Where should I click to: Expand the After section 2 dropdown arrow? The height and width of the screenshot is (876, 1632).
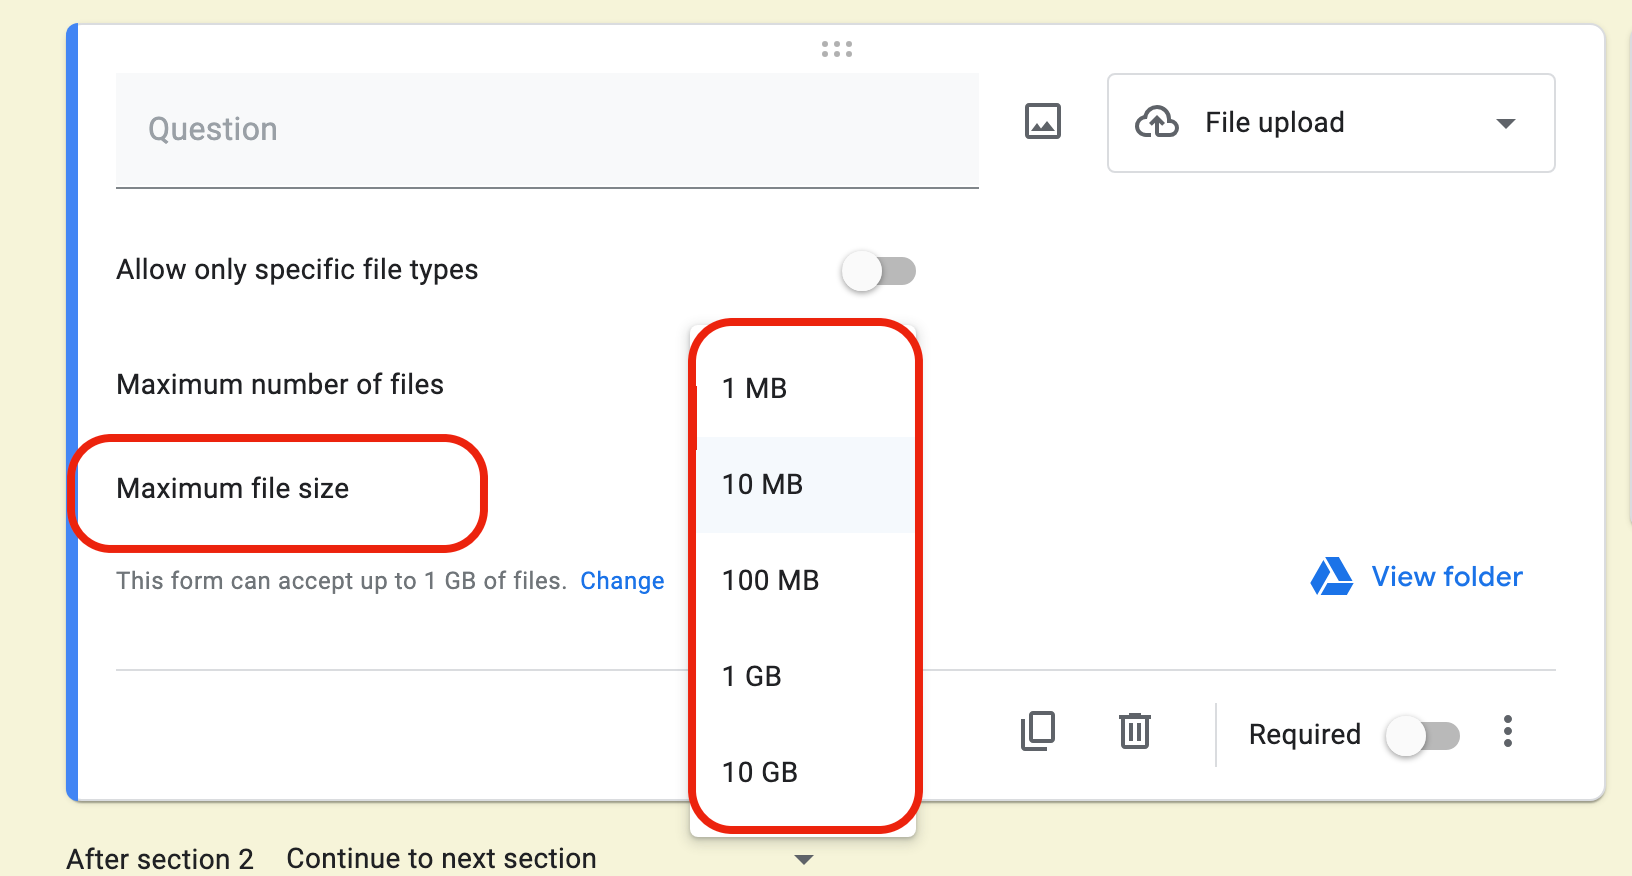803,859
